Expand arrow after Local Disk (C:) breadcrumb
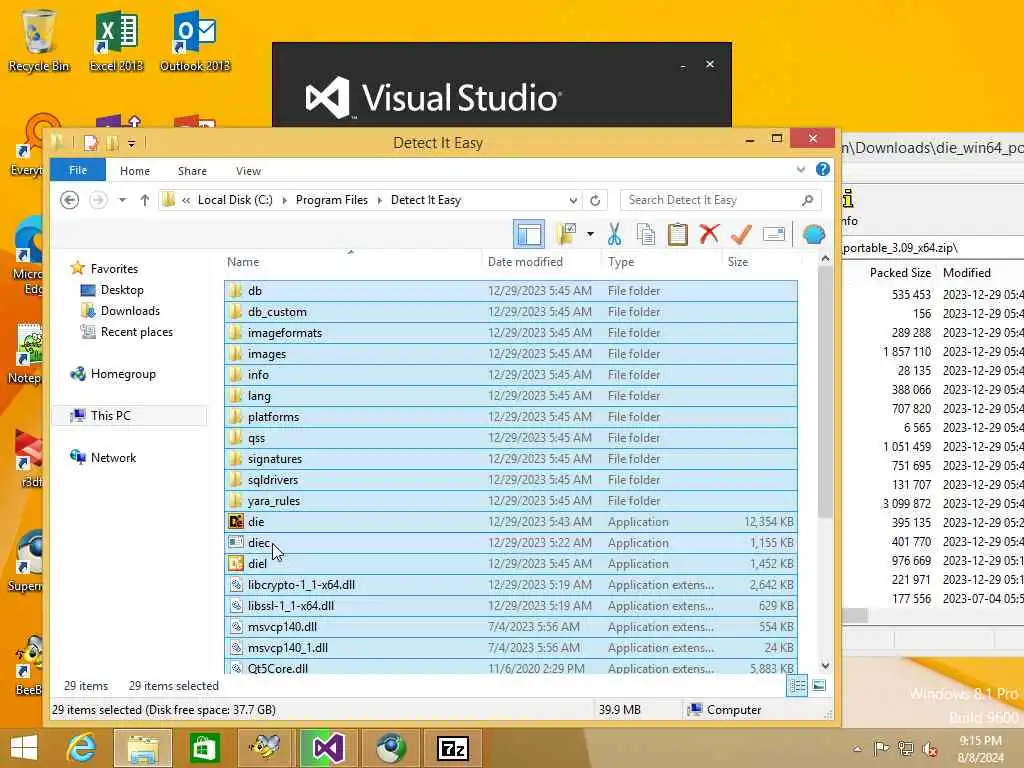 pos(285,200)
